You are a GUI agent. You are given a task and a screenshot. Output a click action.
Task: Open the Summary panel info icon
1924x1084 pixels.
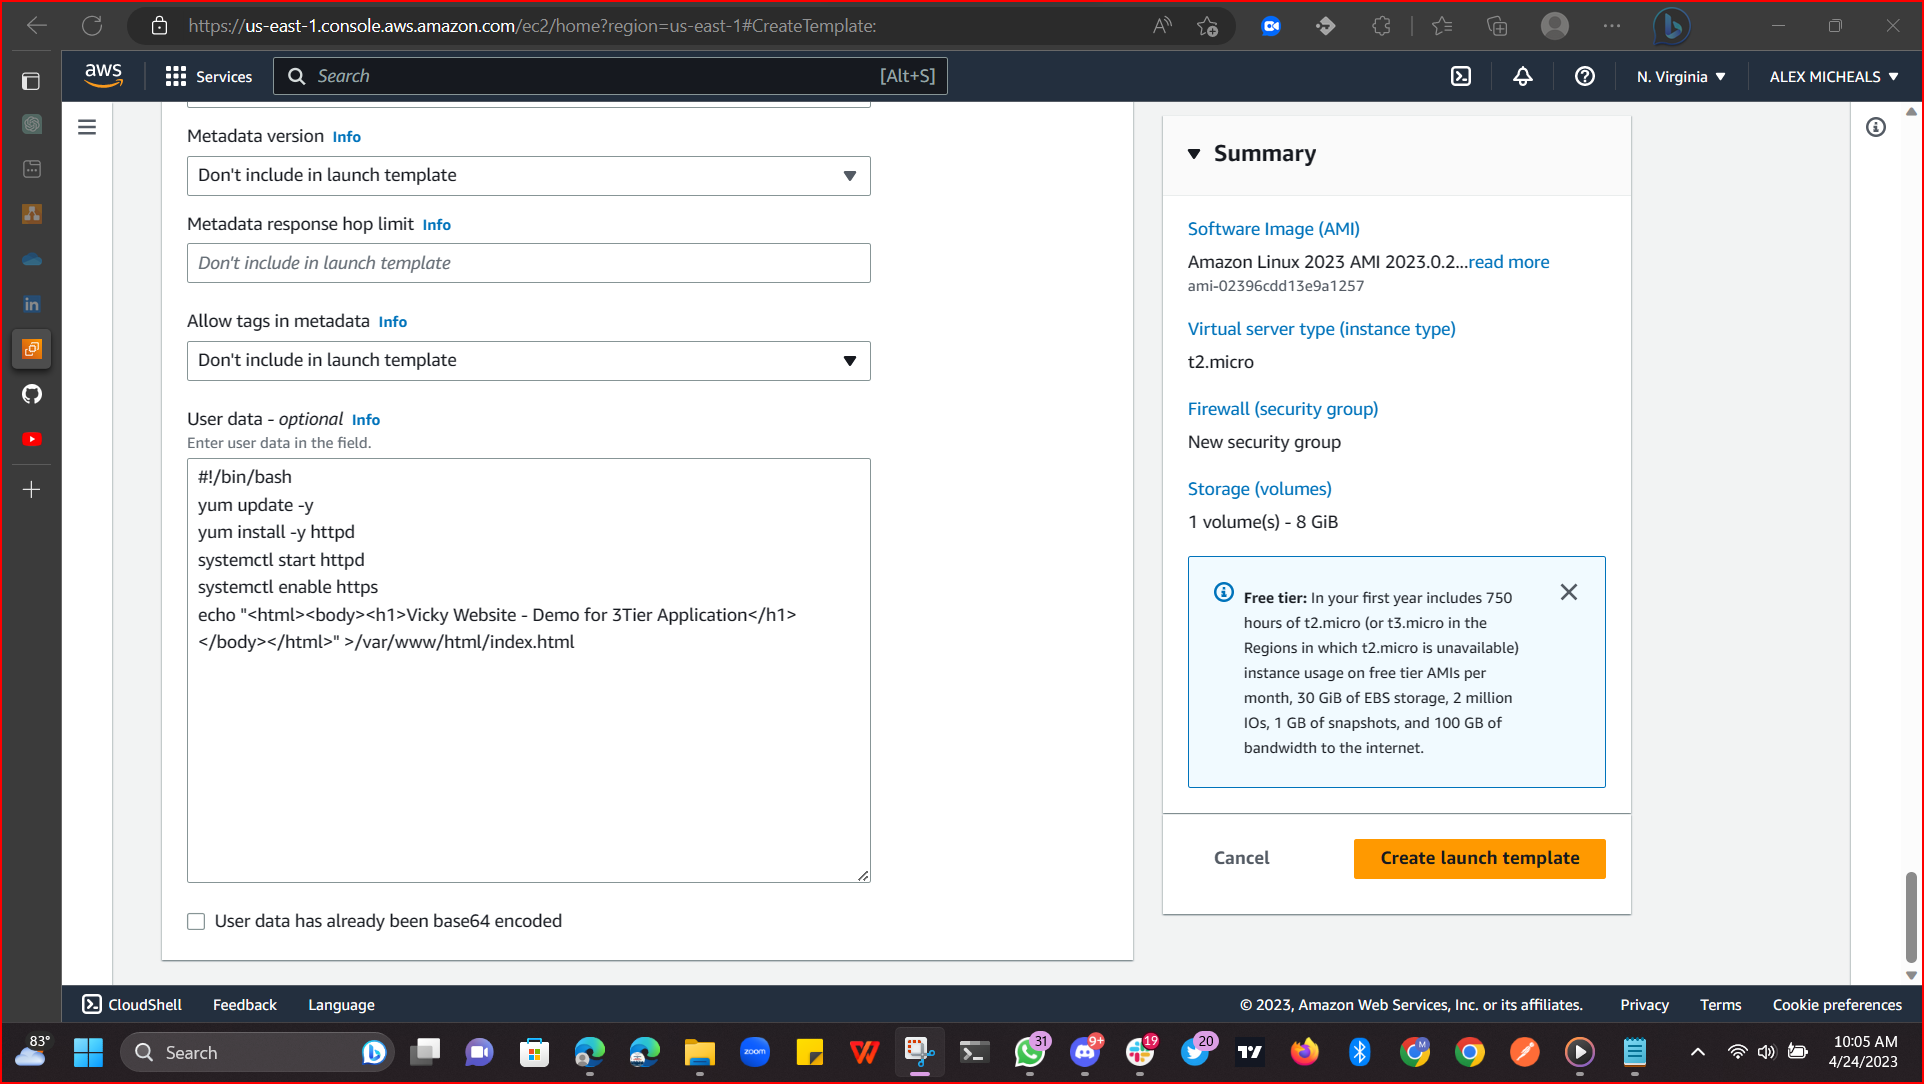[1875, 127]
